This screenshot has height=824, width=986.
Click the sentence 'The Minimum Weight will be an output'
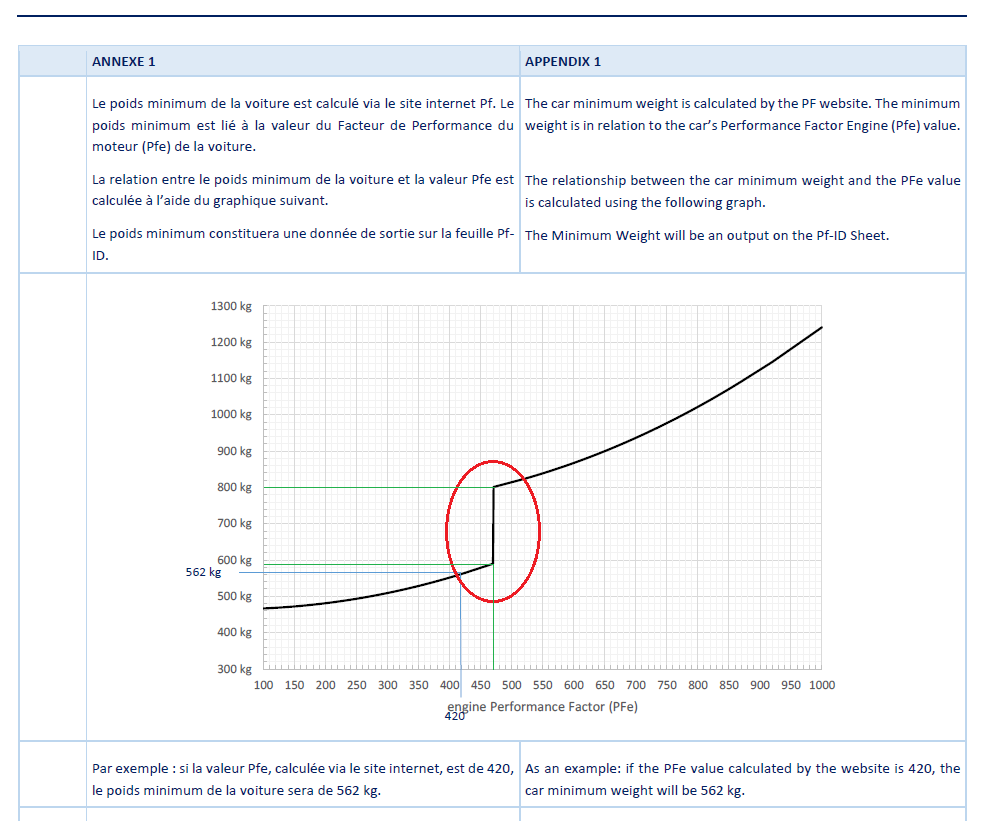pos(706,236)
